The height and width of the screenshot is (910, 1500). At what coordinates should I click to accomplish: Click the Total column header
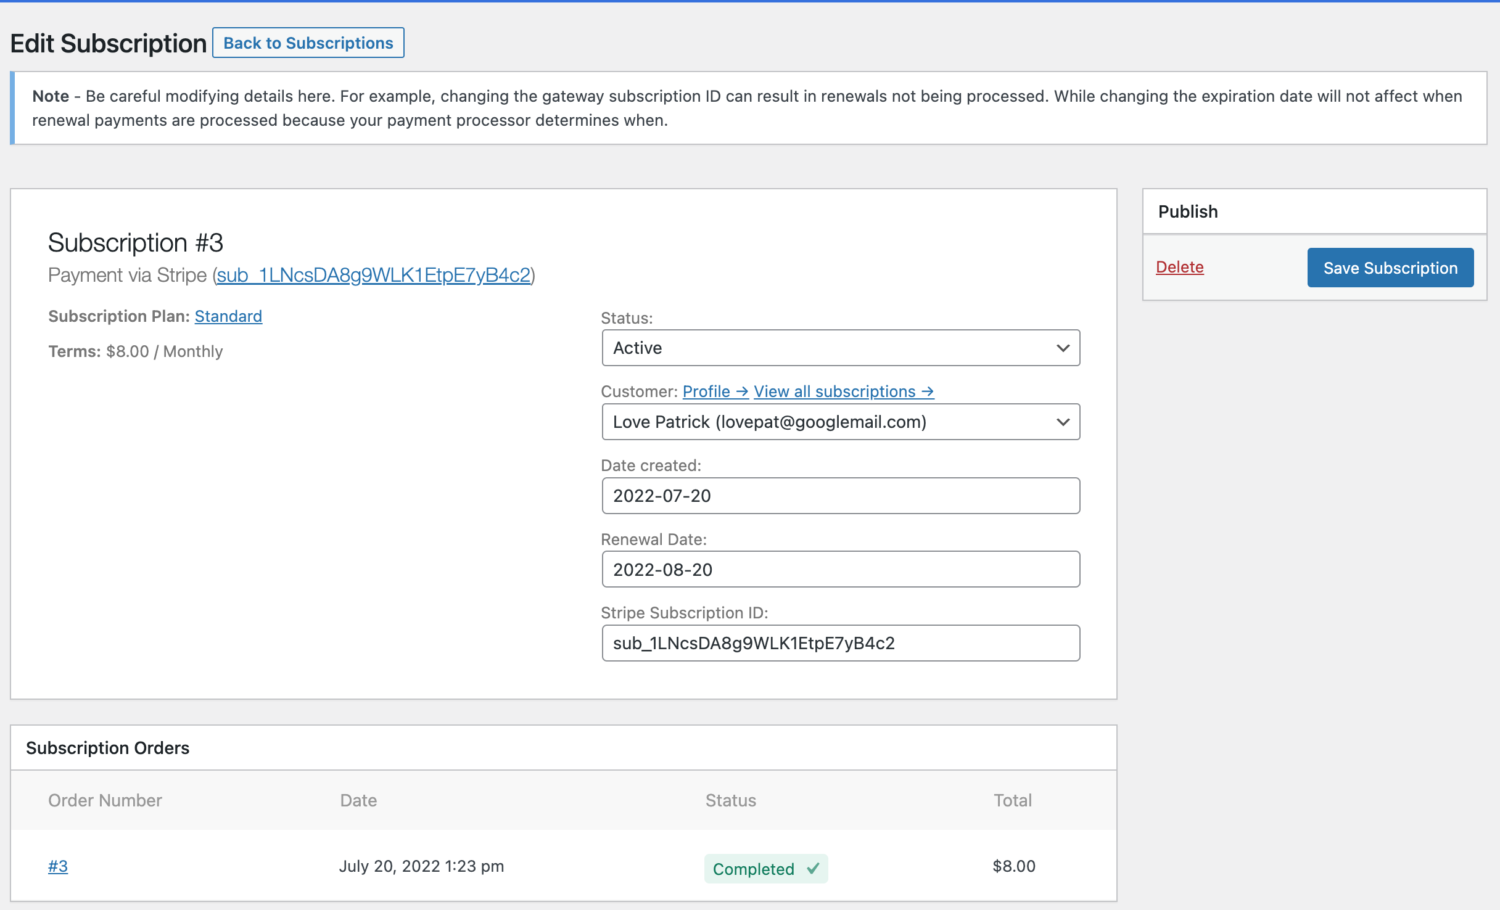tap(1013, 800)
